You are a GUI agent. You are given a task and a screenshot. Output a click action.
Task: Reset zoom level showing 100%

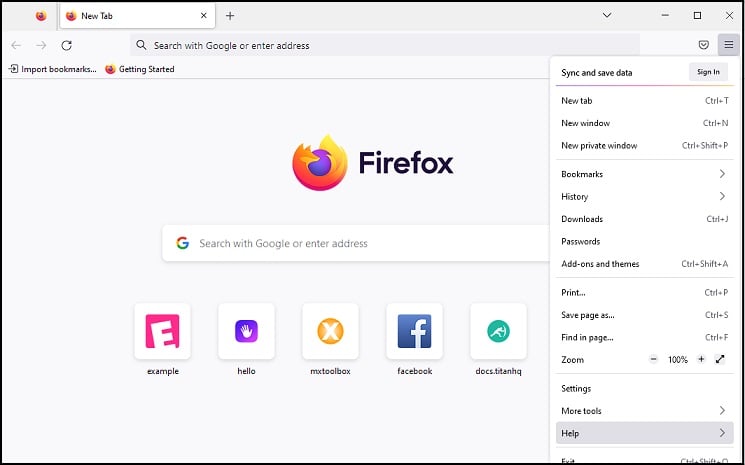[678, 360]
